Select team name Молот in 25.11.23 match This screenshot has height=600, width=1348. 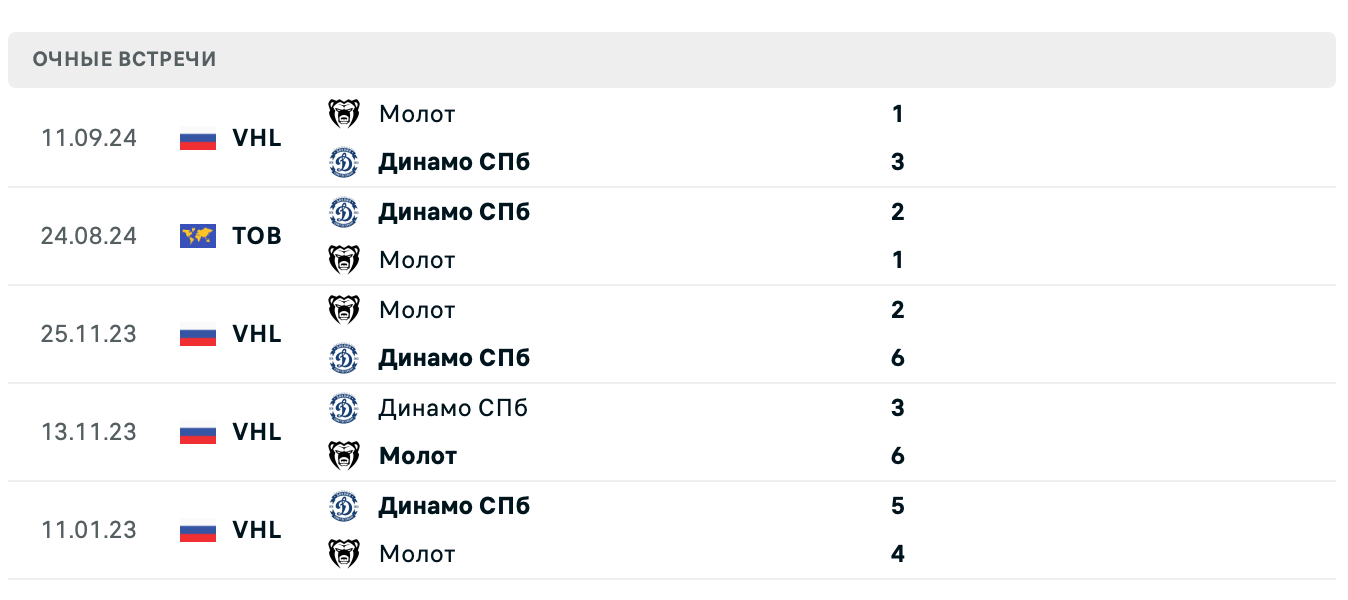417,310
